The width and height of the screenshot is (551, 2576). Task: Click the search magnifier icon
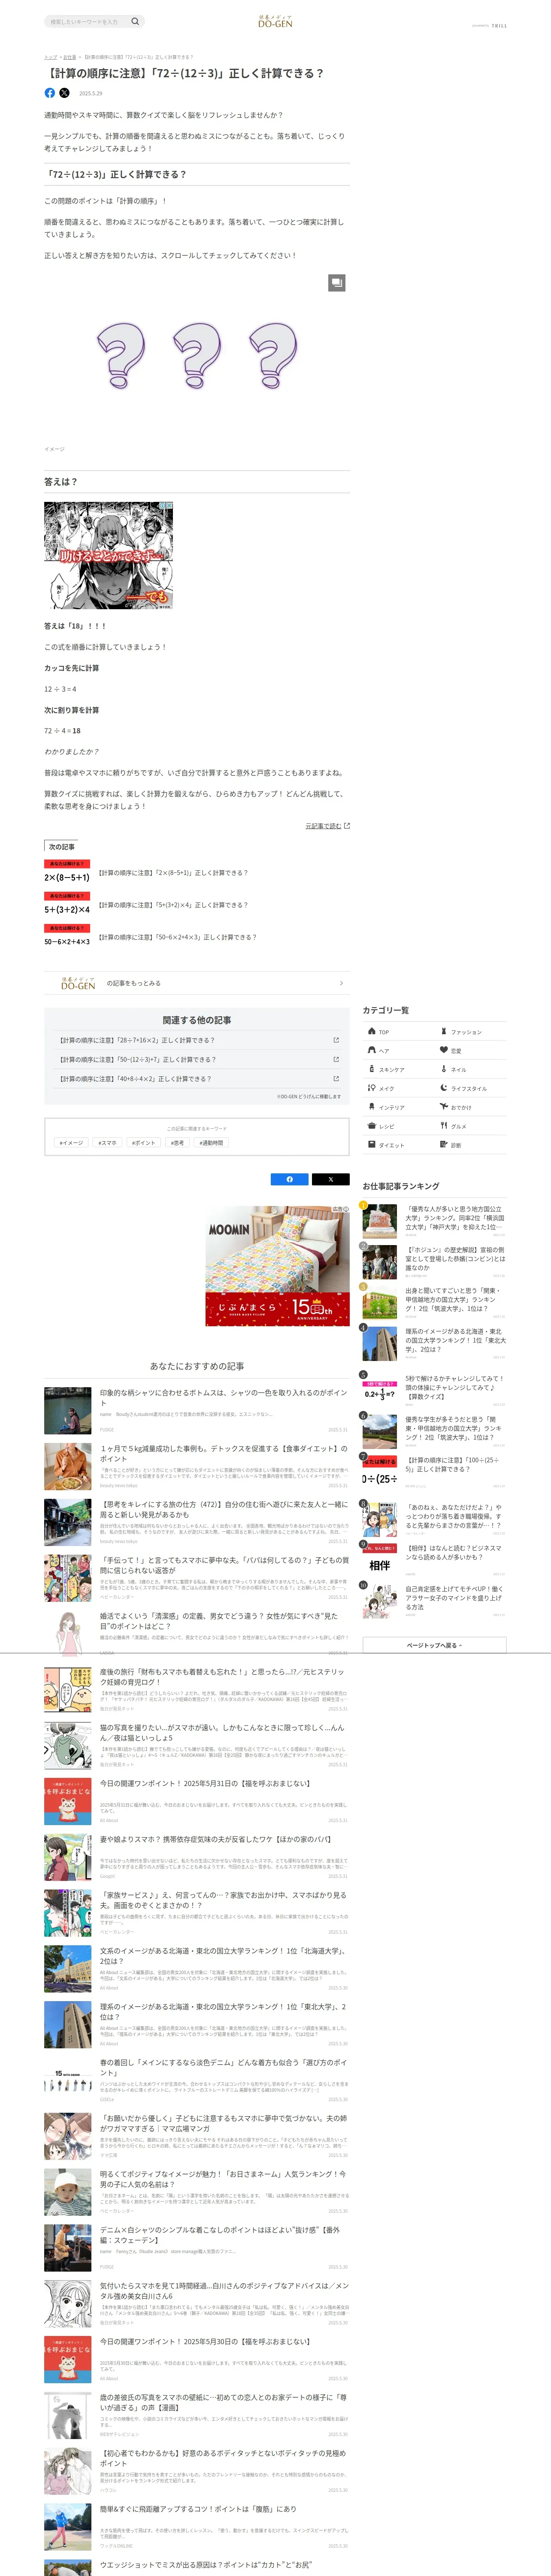(x=135, y=21)
